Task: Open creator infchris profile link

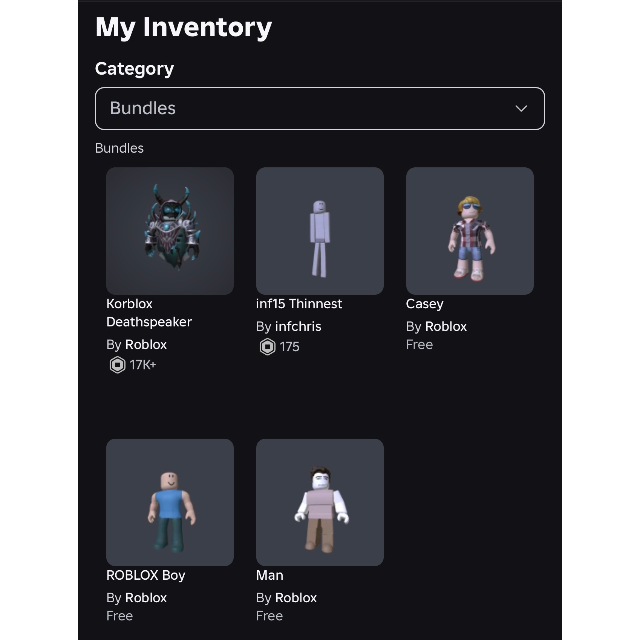Action: pos(298,327)
